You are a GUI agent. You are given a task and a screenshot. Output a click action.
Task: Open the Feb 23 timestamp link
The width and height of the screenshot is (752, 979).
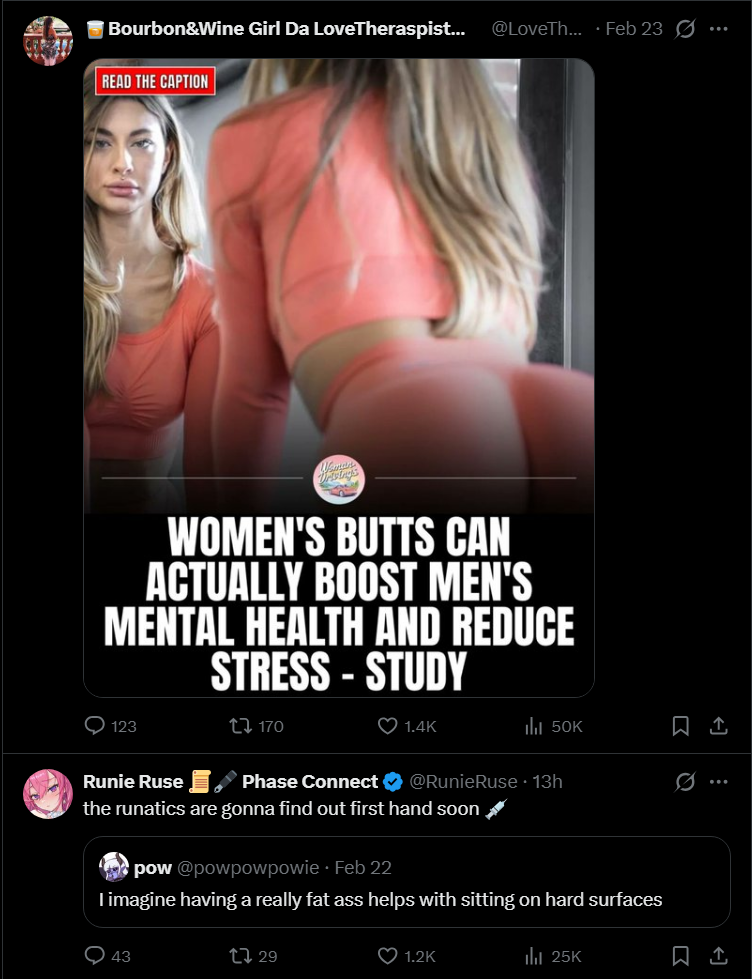point(633,29)
